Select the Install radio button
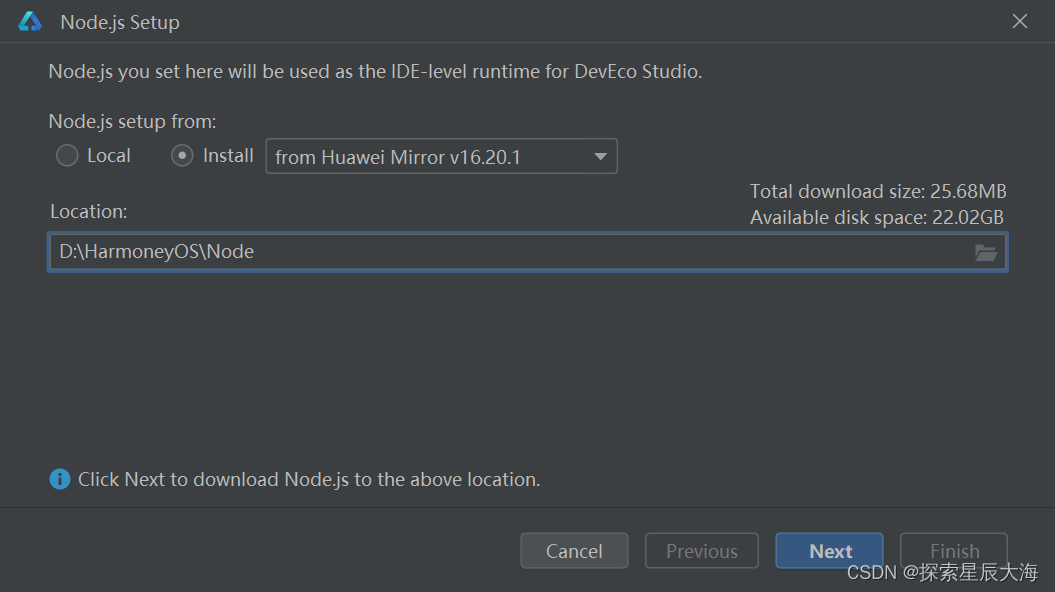 point(182,155)
